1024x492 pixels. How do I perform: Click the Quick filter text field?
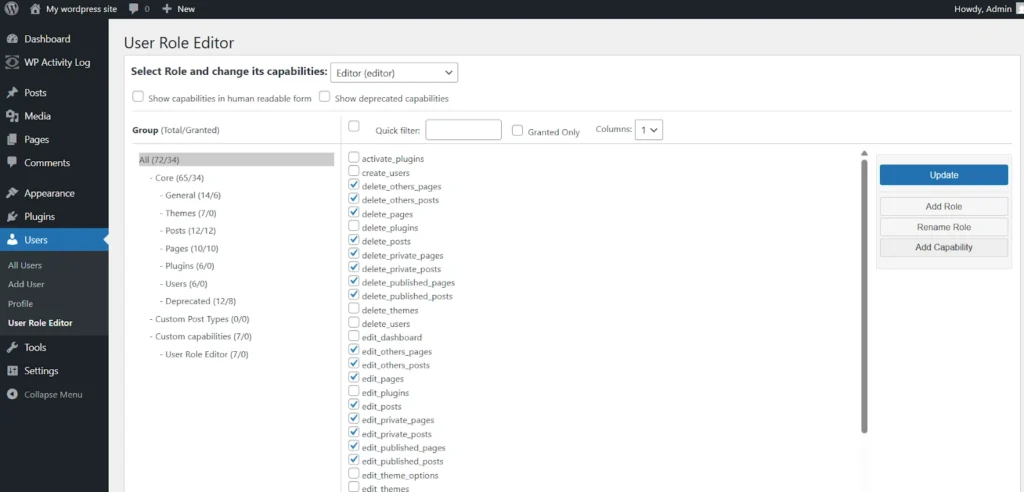pos(463,130)
